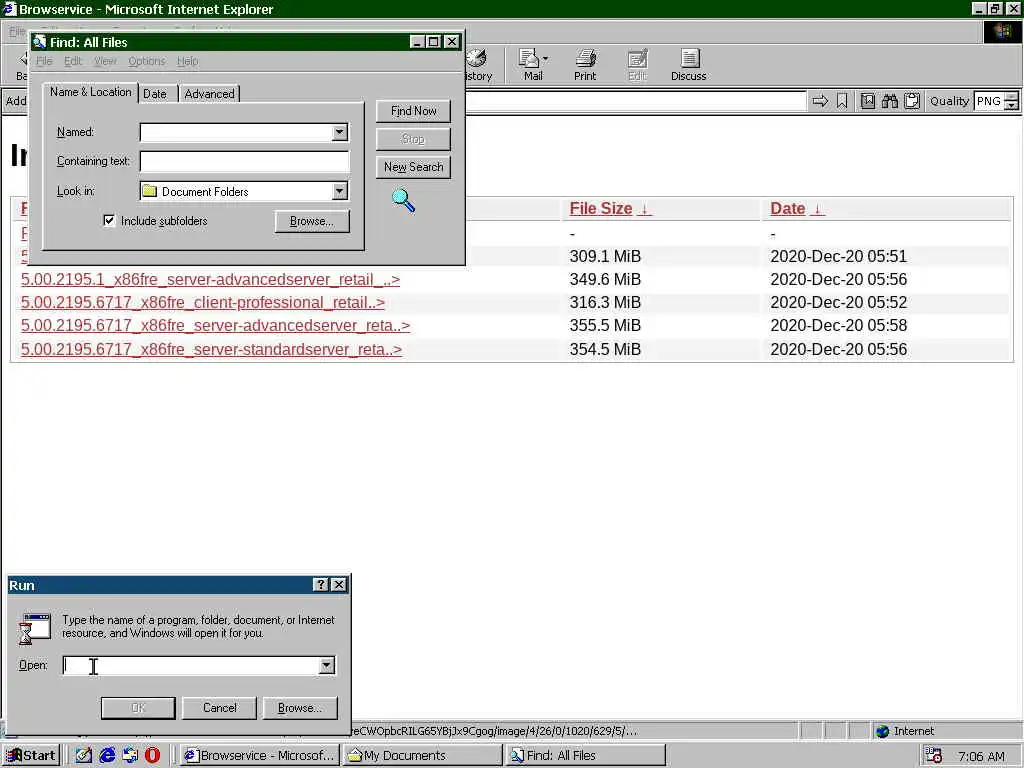The height and width of the screenshot is (768, 1024).
Task: Click the binoculars icon in address toolbar
Action: click(889, 101)
